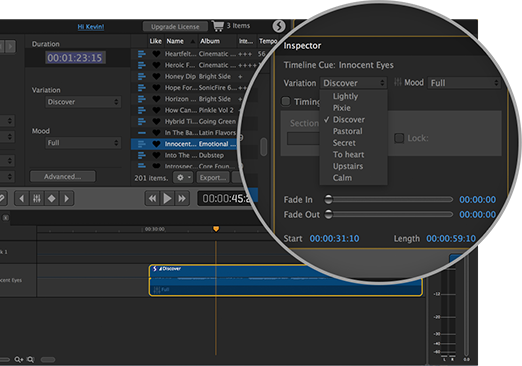The width and height of the screenshot is (522, 366).
Task: Select Pixie from the variation menu
Action: [x=342, y=108]
